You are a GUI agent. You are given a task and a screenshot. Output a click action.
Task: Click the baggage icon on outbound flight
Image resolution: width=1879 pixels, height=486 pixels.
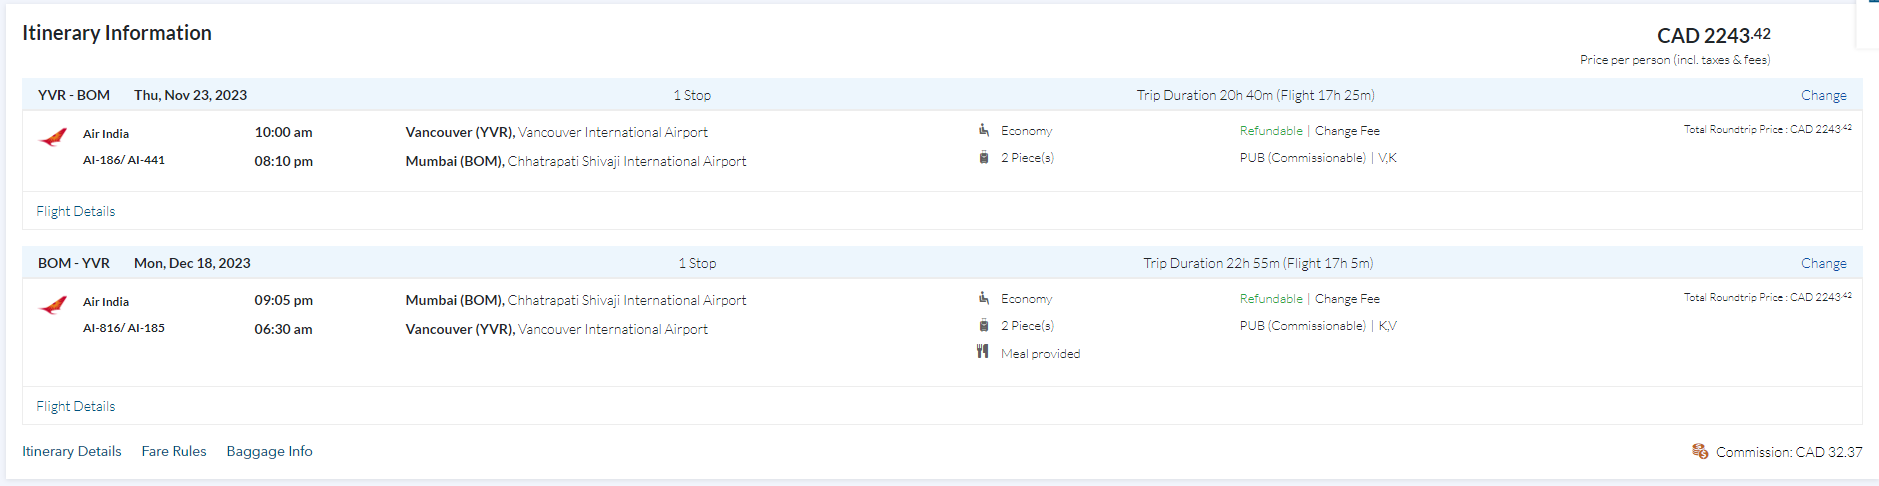pyautogui.click(x=984, y=157)
